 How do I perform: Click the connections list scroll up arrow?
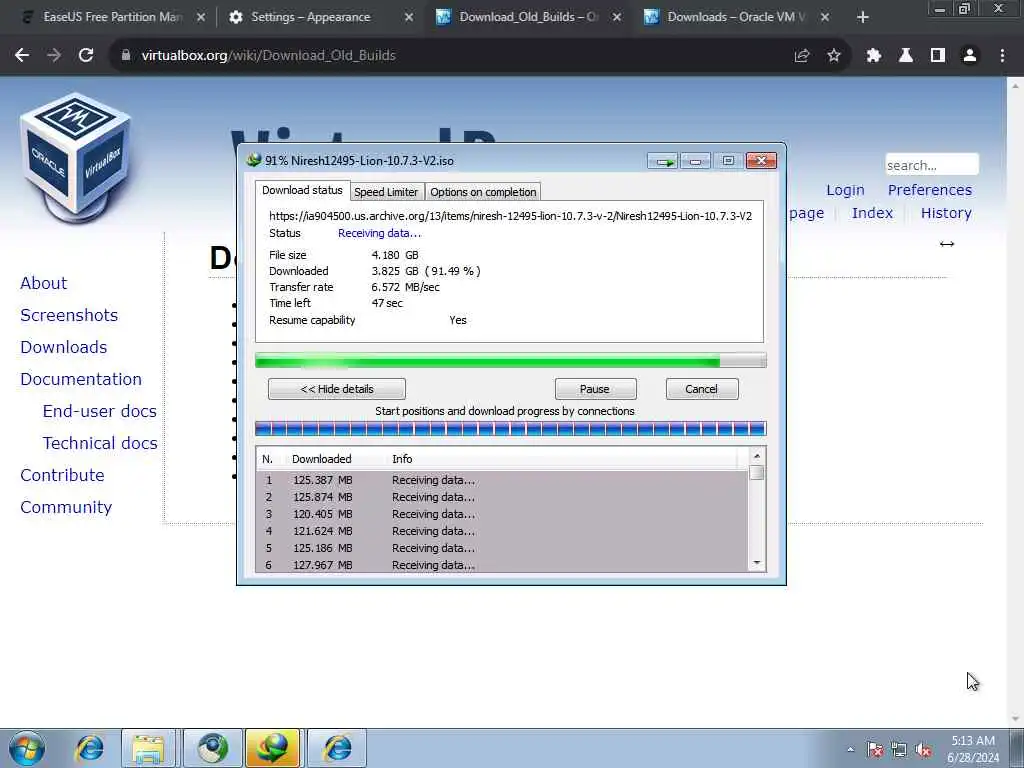[757, 456]
